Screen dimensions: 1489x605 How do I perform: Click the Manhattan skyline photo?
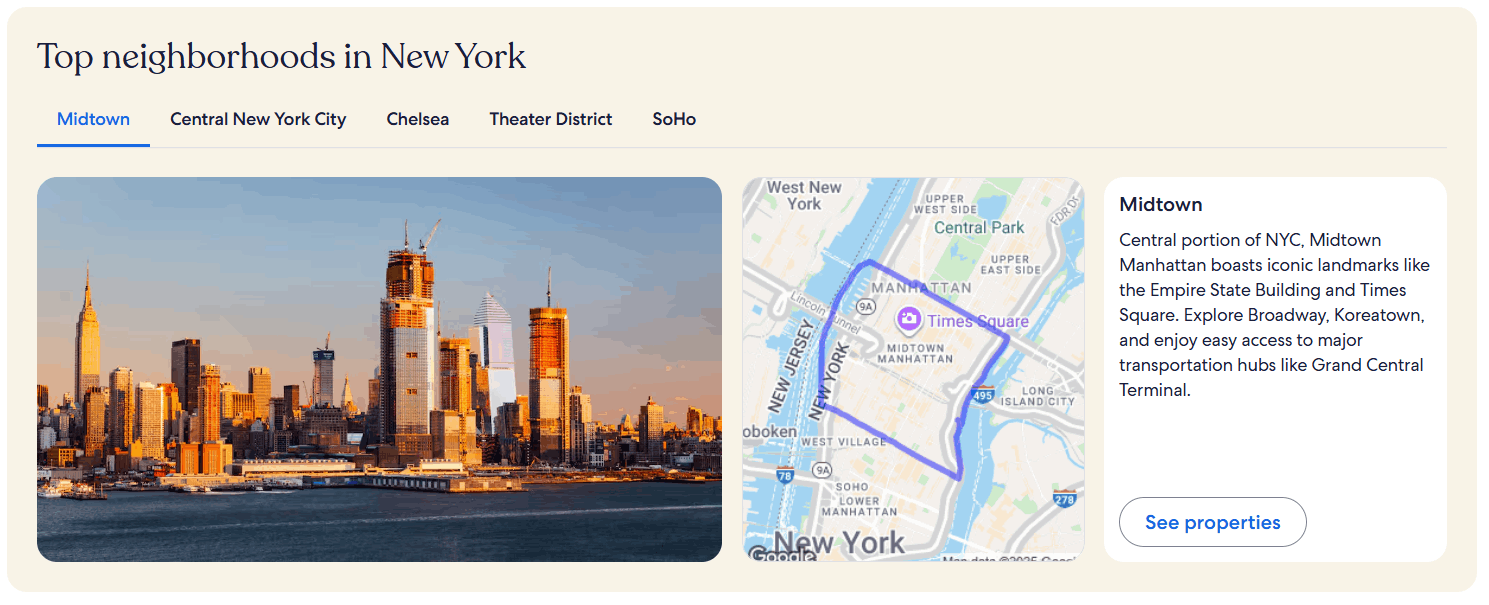(x=379, y=369)
